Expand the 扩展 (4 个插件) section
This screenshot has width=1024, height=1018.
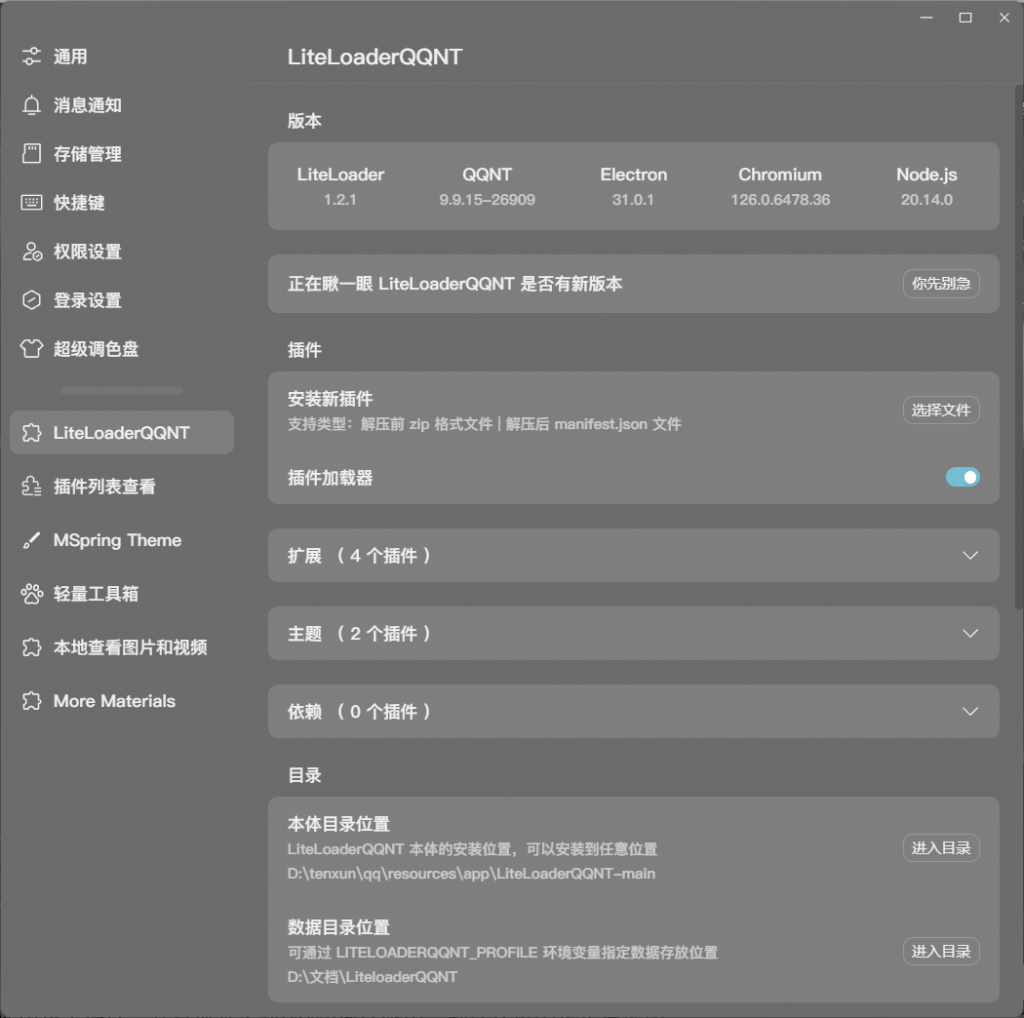pyautogui.click(x=633, y=555)
